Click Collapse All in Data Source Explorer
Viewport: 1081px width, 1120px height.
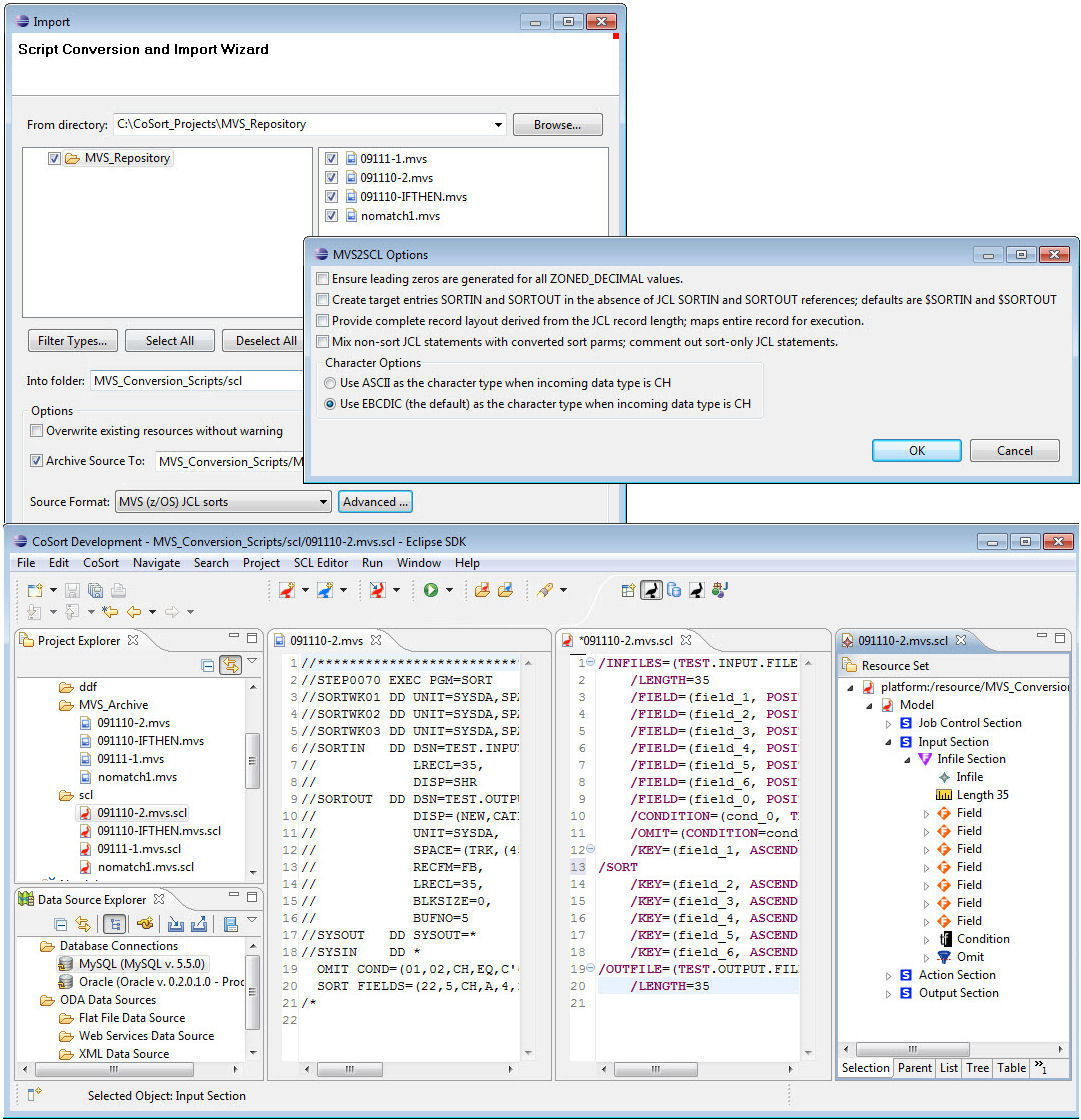click(61, 924)
